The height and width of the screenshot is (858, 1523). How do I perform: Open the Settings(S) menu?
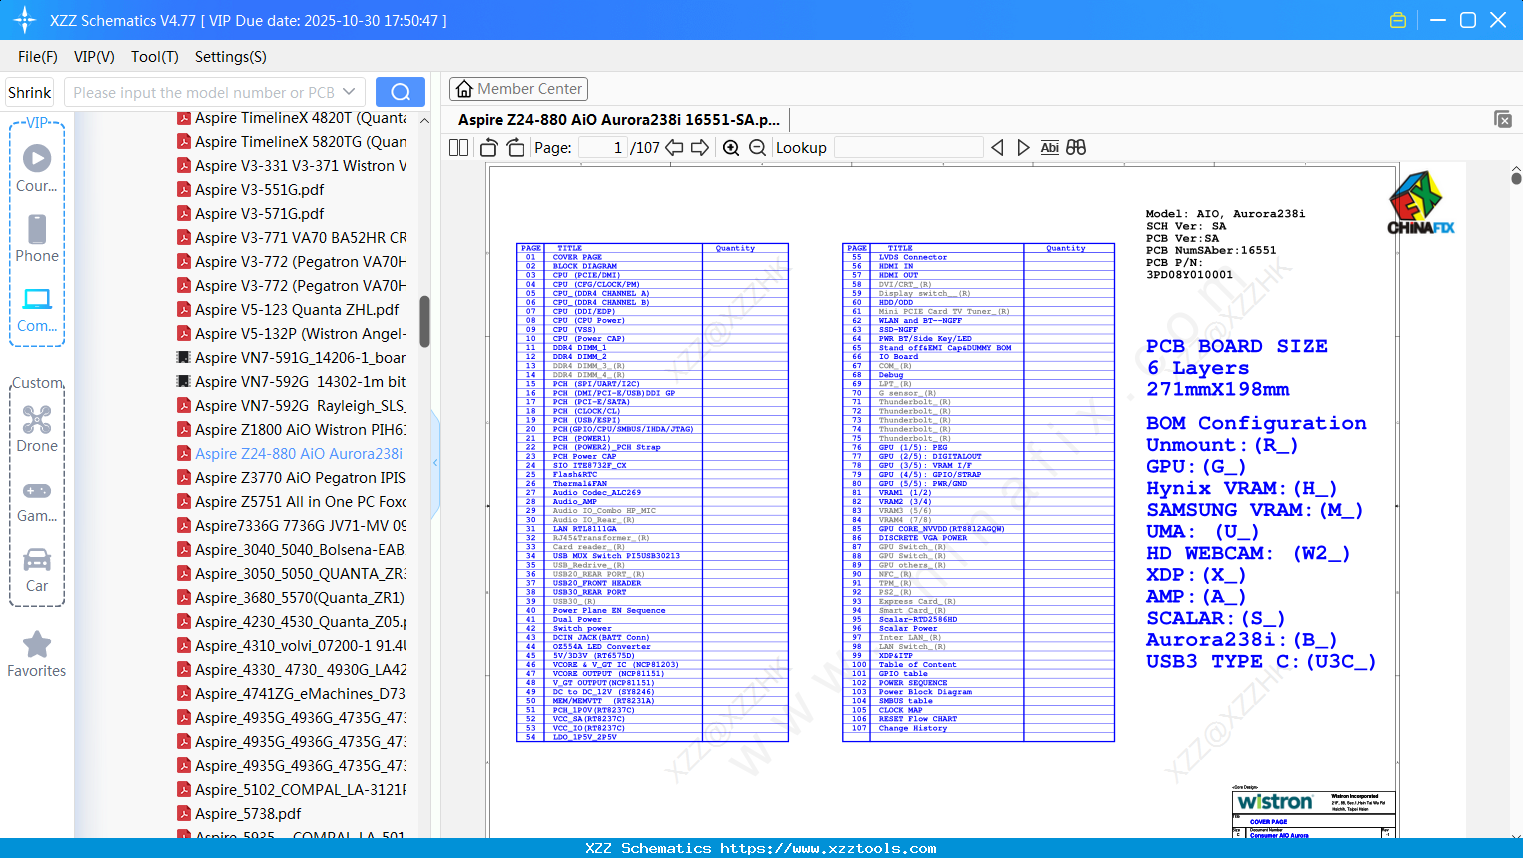pyautogui.click(x=231, y=57)
